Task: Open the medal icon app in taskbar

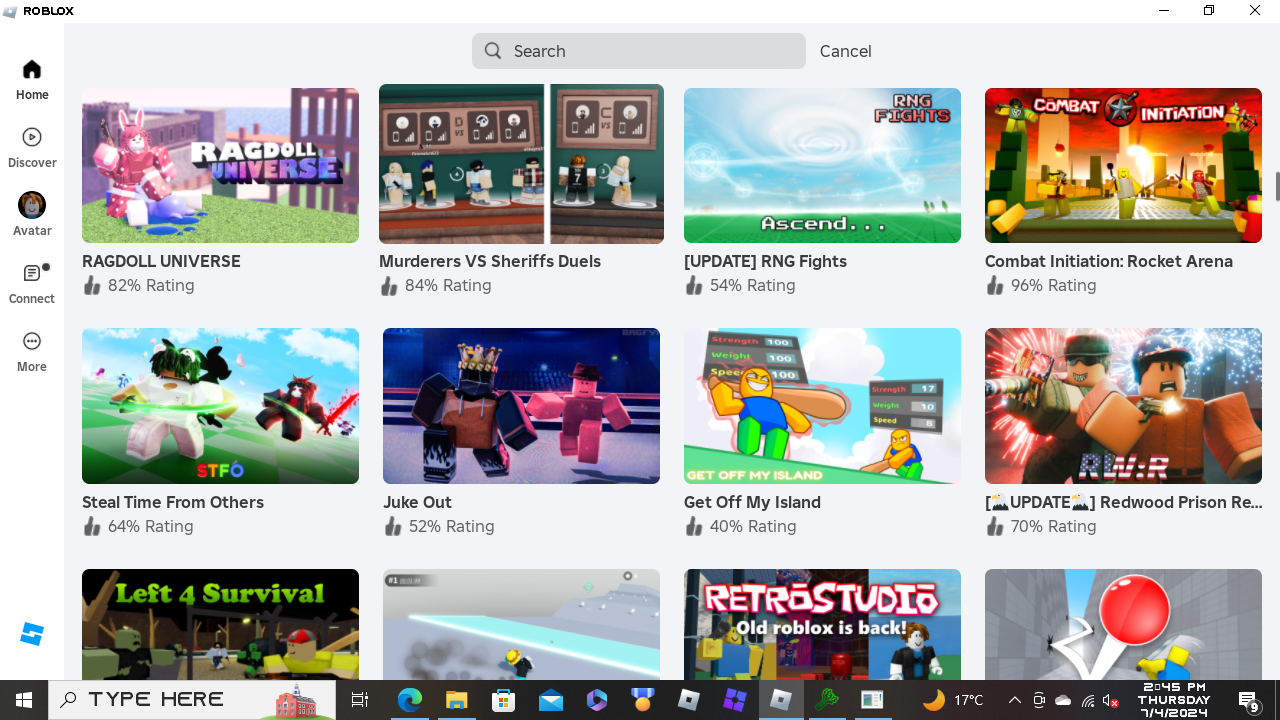Action: coord(643,700)
